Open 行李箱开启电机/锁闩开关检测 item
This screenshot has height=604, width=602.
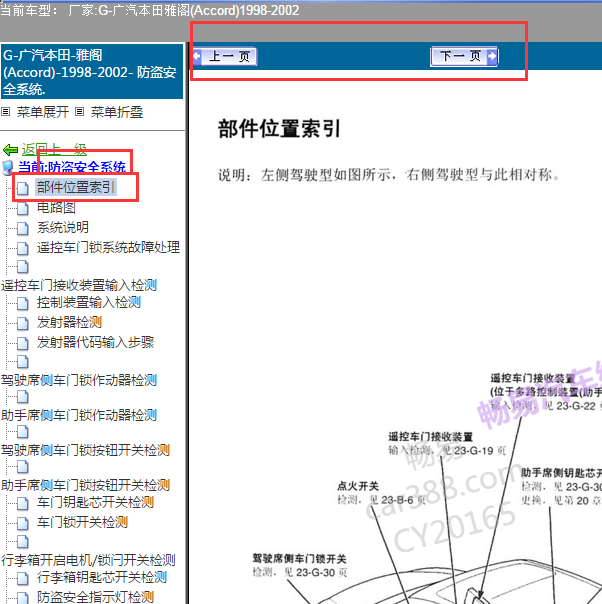[88, 560]
